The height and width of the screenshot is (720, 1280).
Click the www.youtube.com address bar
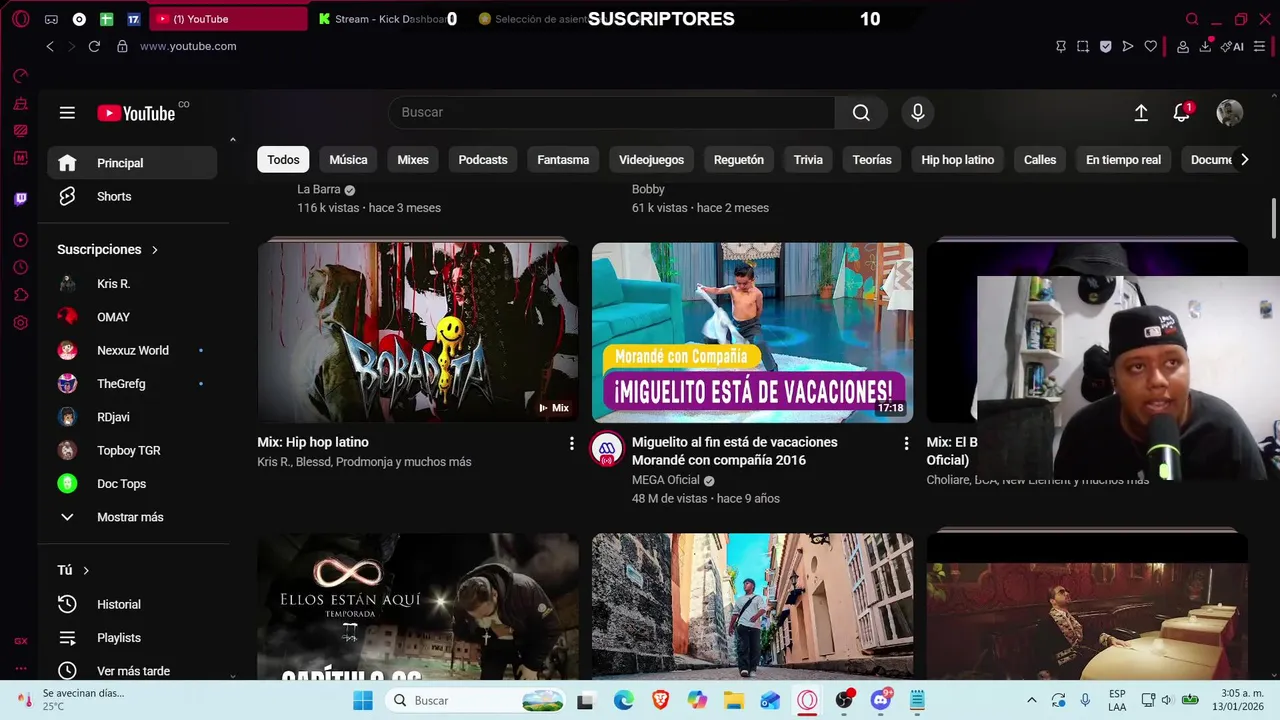point(188,46)
